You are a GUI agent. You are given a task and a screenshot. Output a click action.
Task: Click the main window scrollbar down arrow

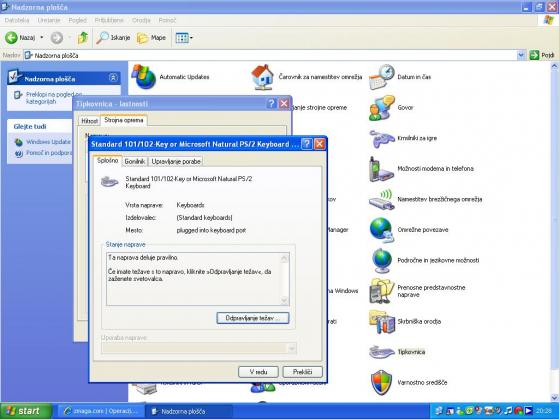pyautogui.click(x=554, y=398)
